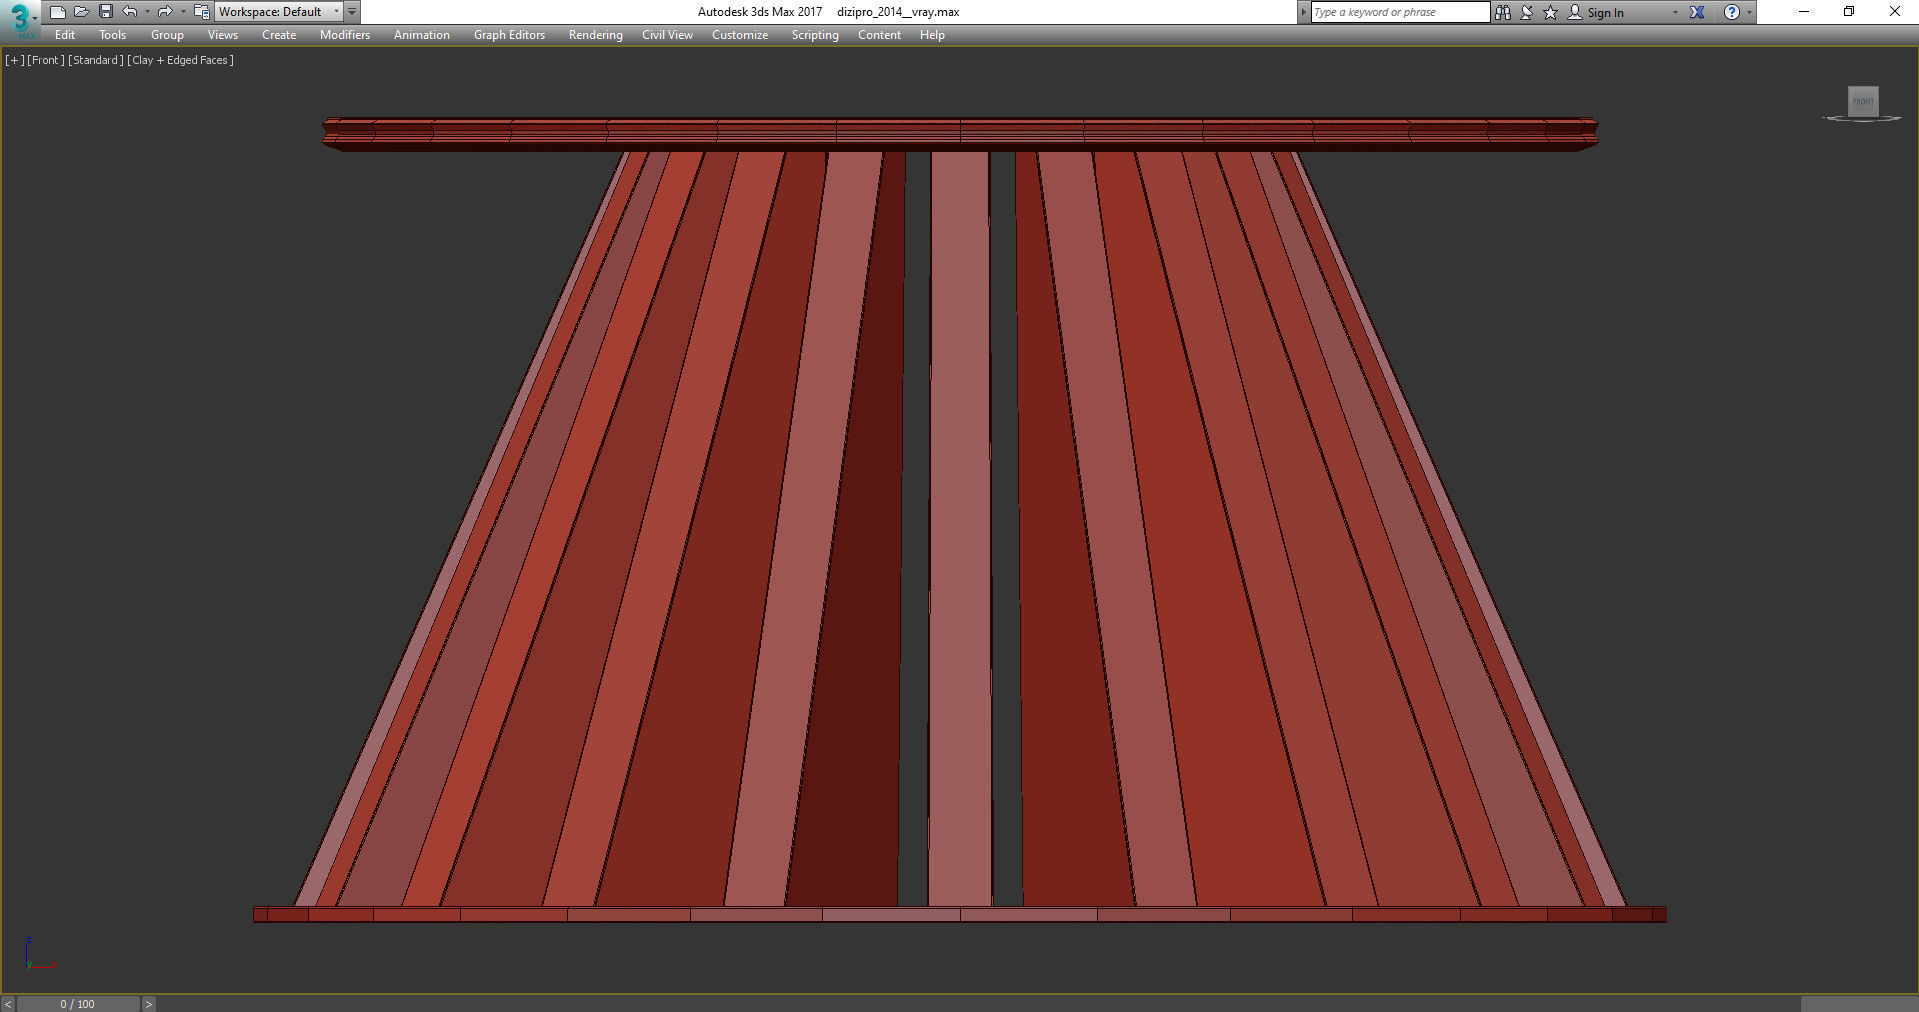Click the keyword search input field

pos(1400,12)
